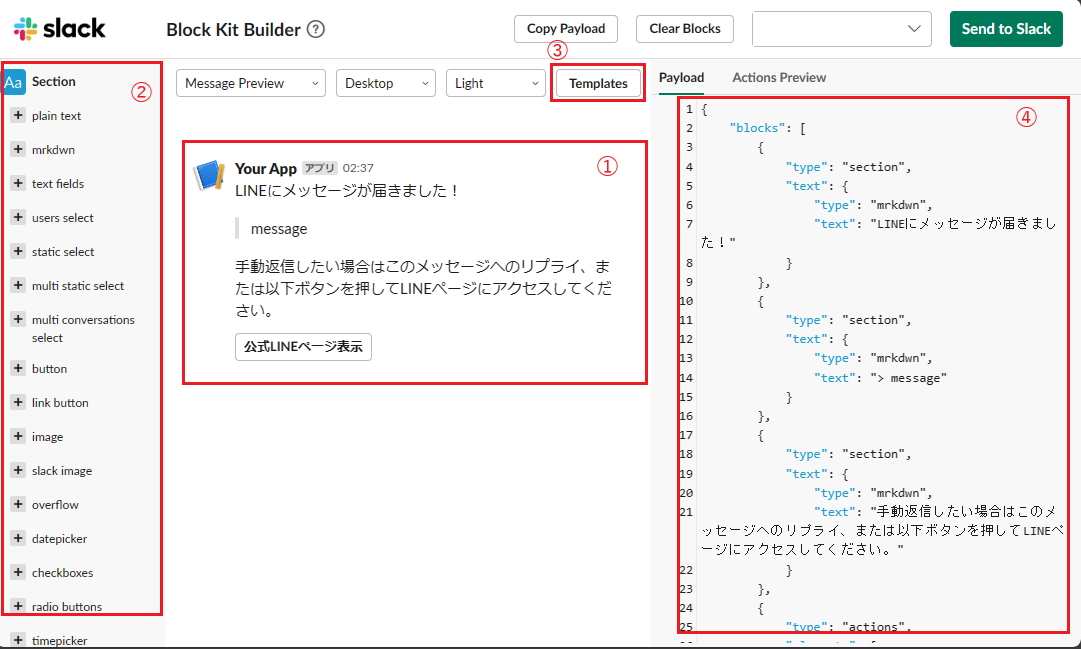Click the 02:37 message timestamp
The height and width of the screenshot is (649, 1081).
[358, 168]
